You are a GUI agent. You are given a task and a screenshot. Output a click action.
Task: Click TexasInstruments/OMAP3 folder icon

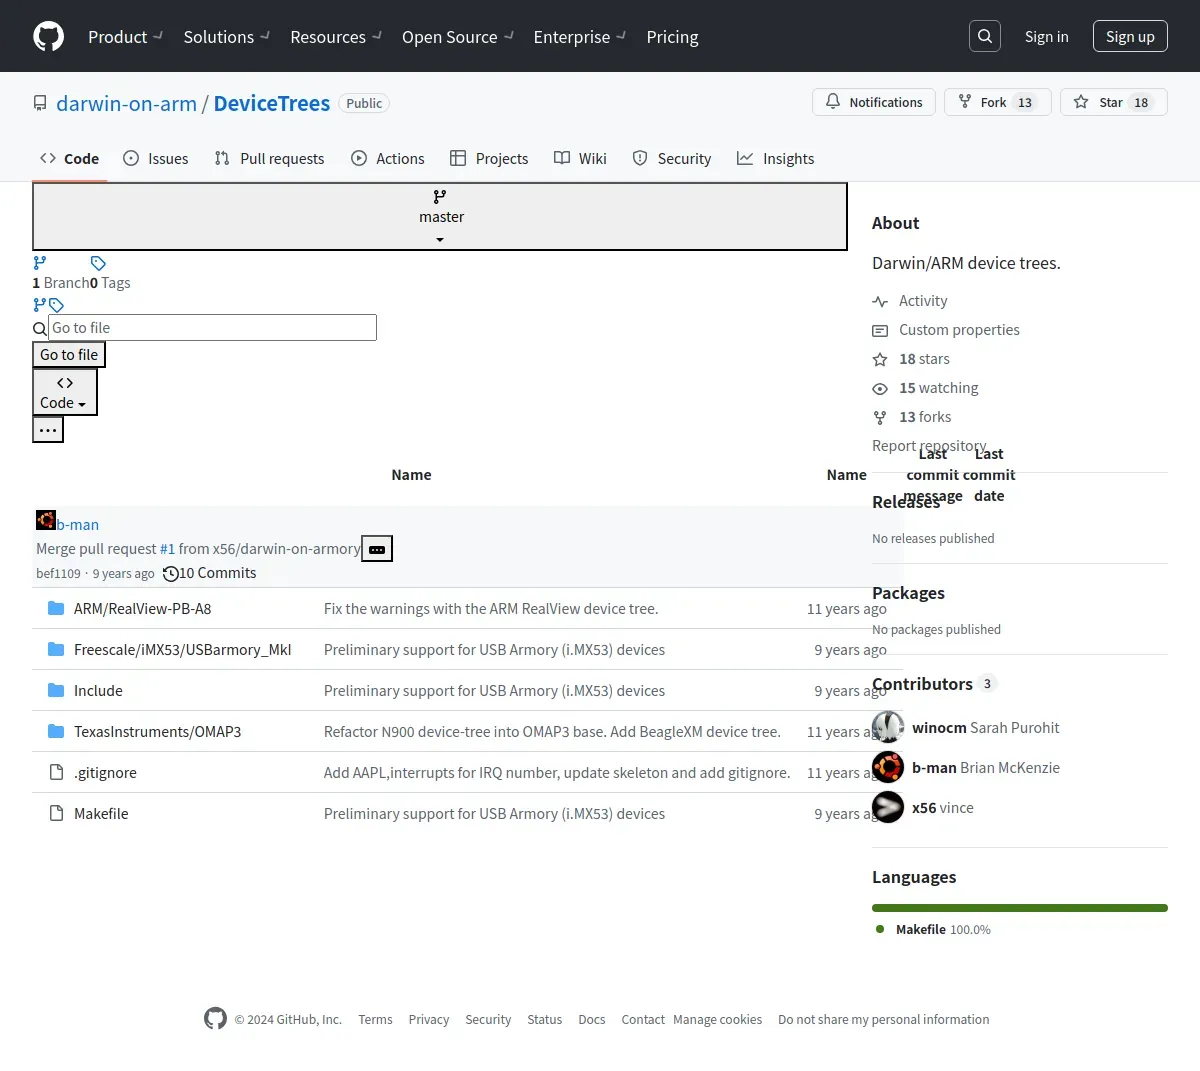point(56,731)
